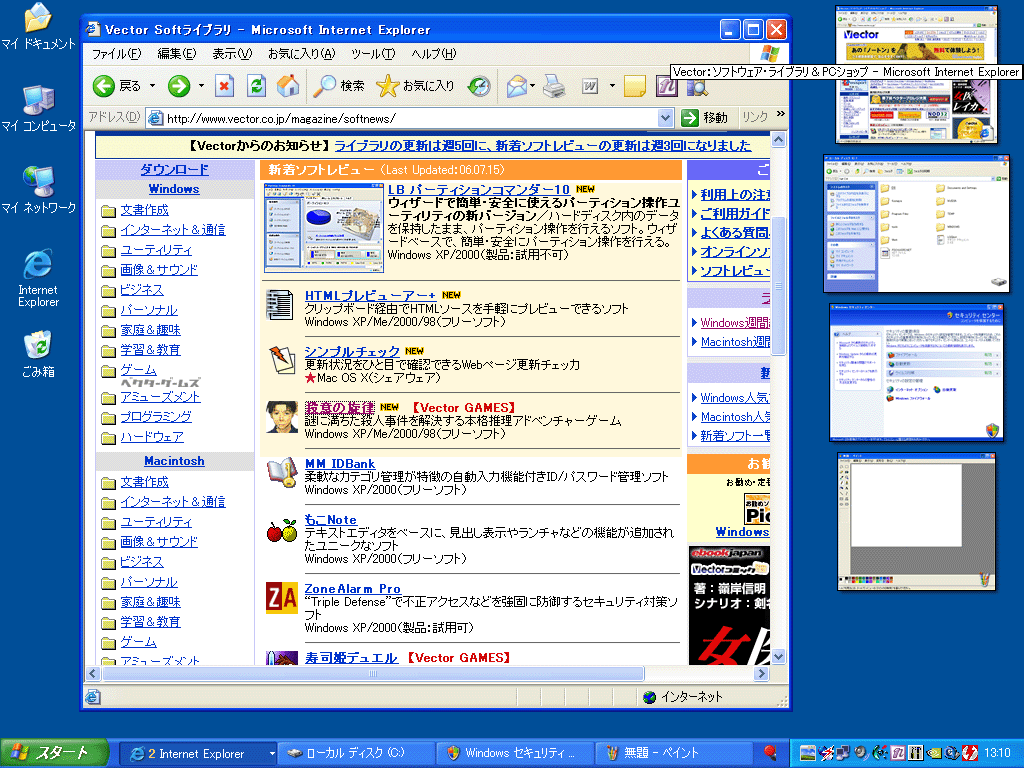Open the 表示(V) menu

tap(232, 54)
